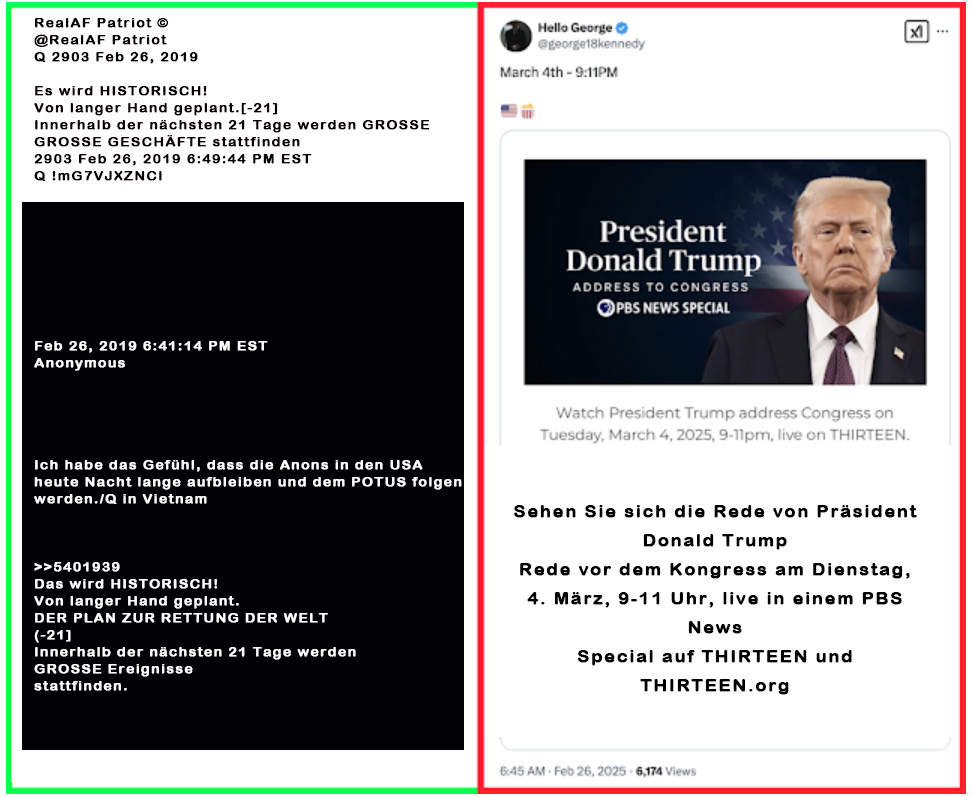
Task: Click the 6,174 Views counter
Action: click(x=666, y=771)
